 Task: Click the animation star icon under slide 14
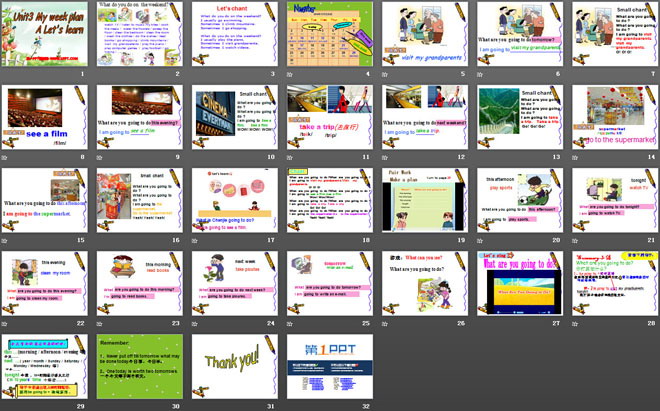click(575, 157)
